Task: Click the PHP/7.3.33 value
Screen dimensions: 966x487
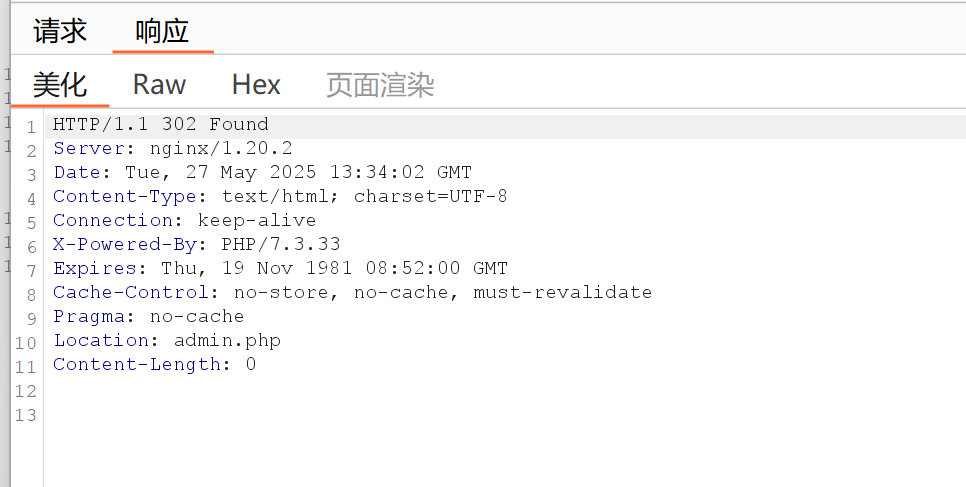Action: pos(281,245)
